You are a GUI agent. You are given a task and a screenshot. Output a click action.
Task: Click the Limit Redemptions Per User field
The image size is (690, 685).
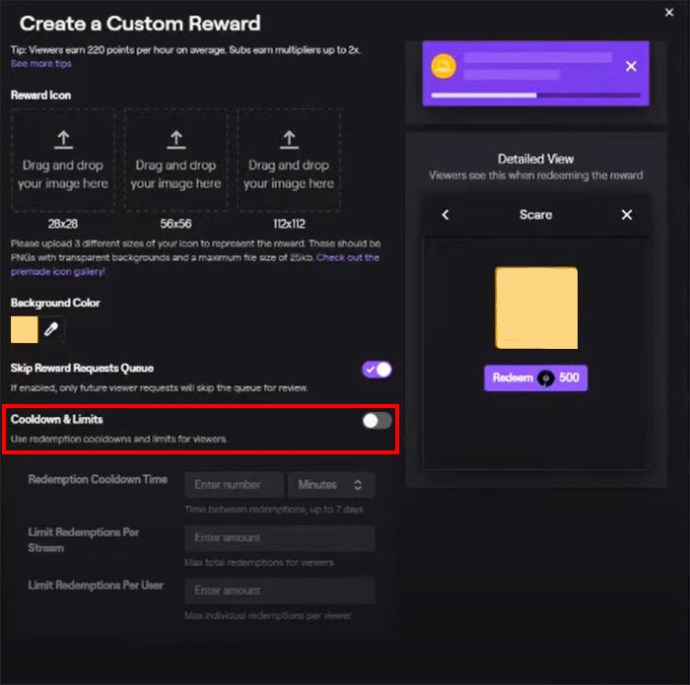click(280, 590)
